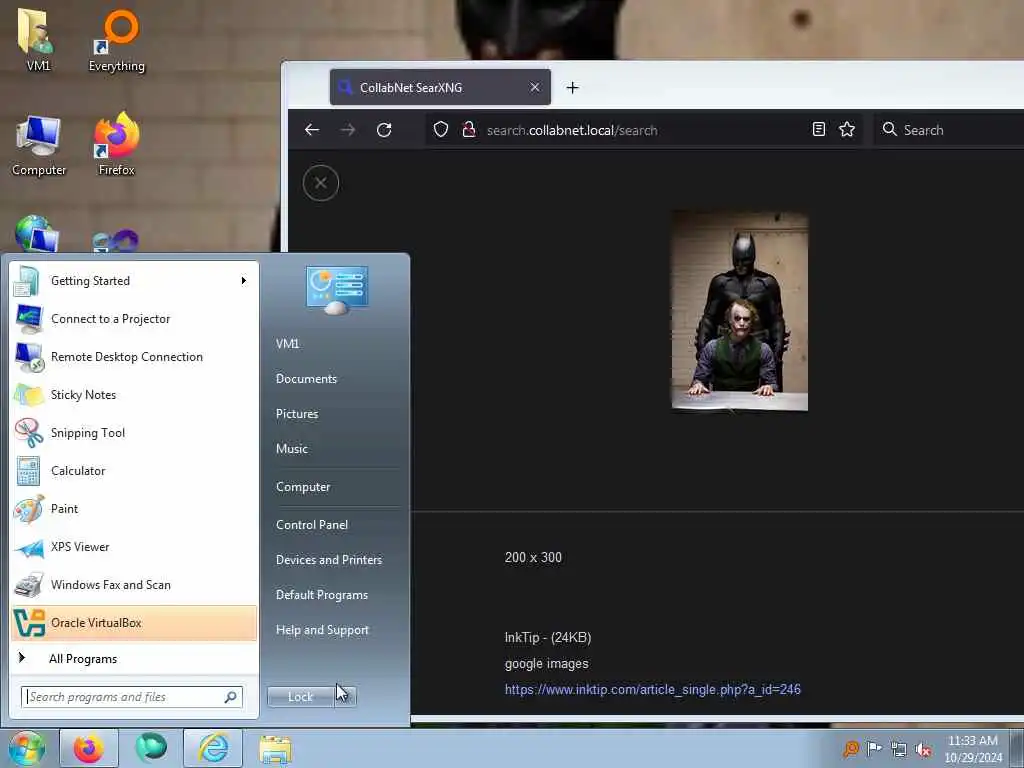Open Action Center flag in system tray
The height and width of the screenshot is (768, 1024).
coord(874,748)
